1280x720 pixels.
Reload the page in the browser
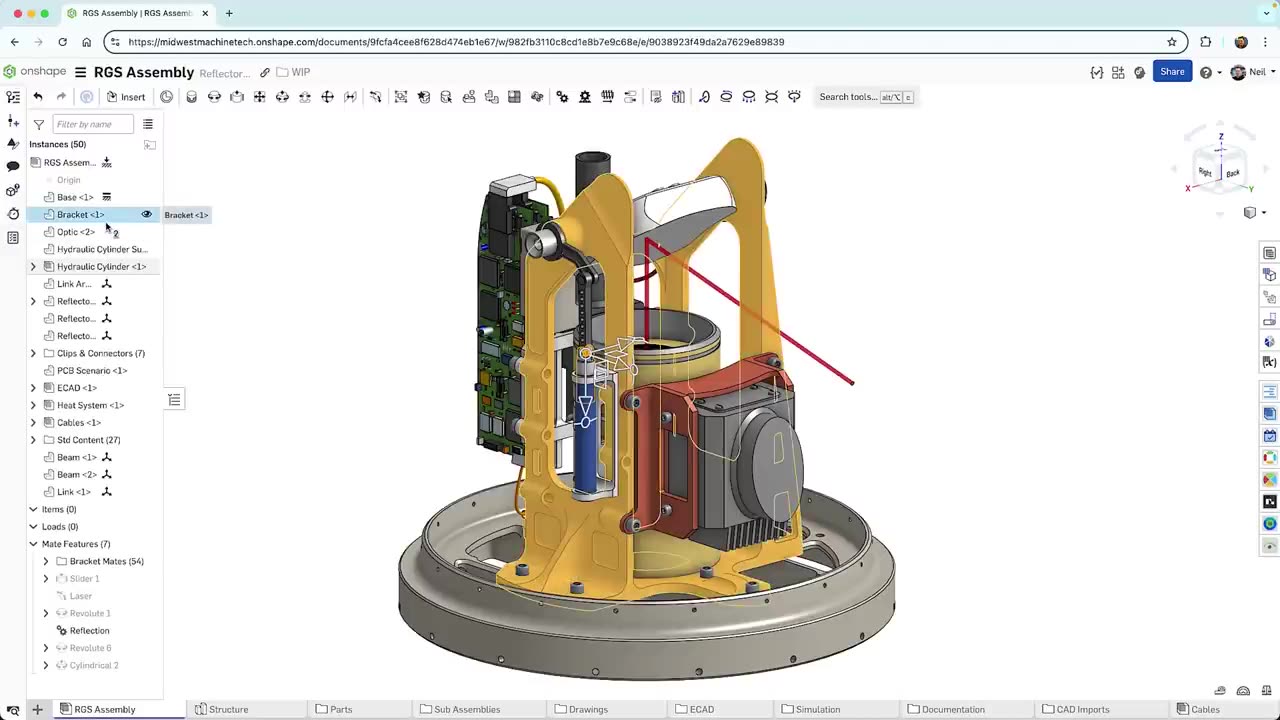coord(62,42)
